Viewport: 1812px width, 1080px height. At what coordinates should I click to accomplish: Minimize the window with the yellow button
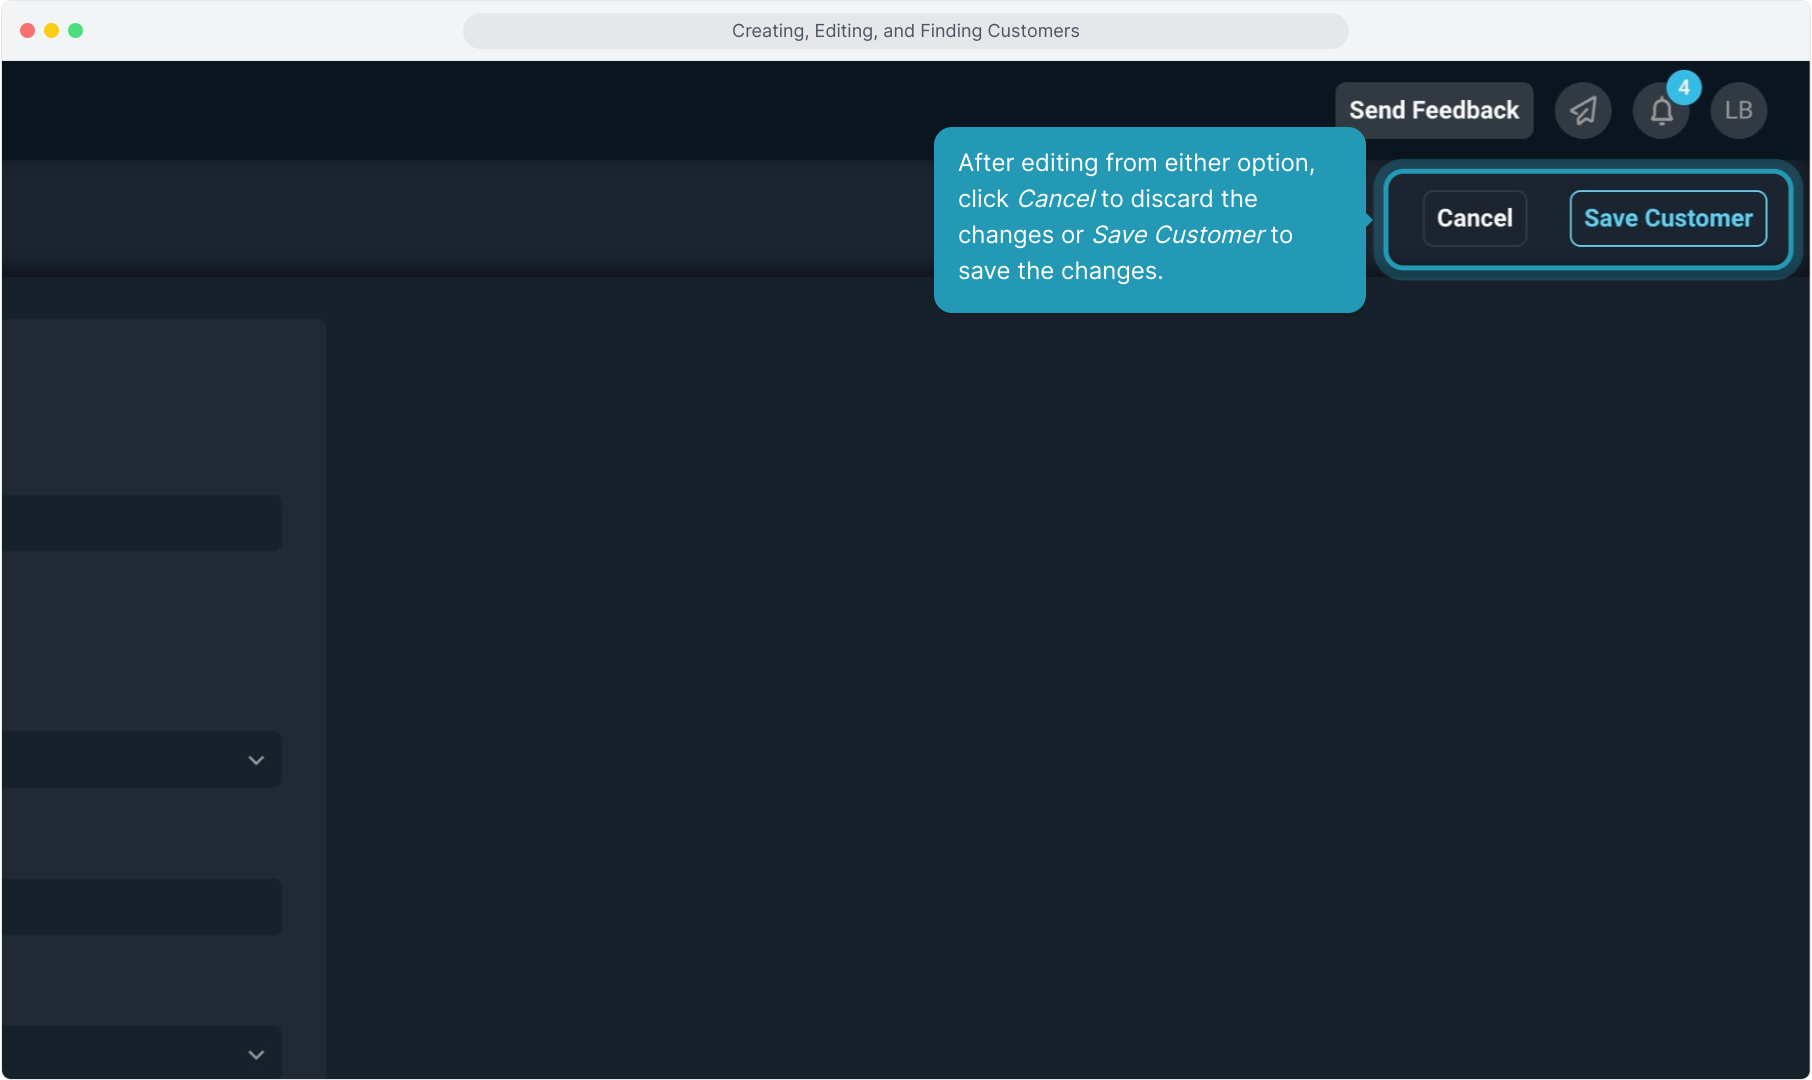click(x=52, y=31)
